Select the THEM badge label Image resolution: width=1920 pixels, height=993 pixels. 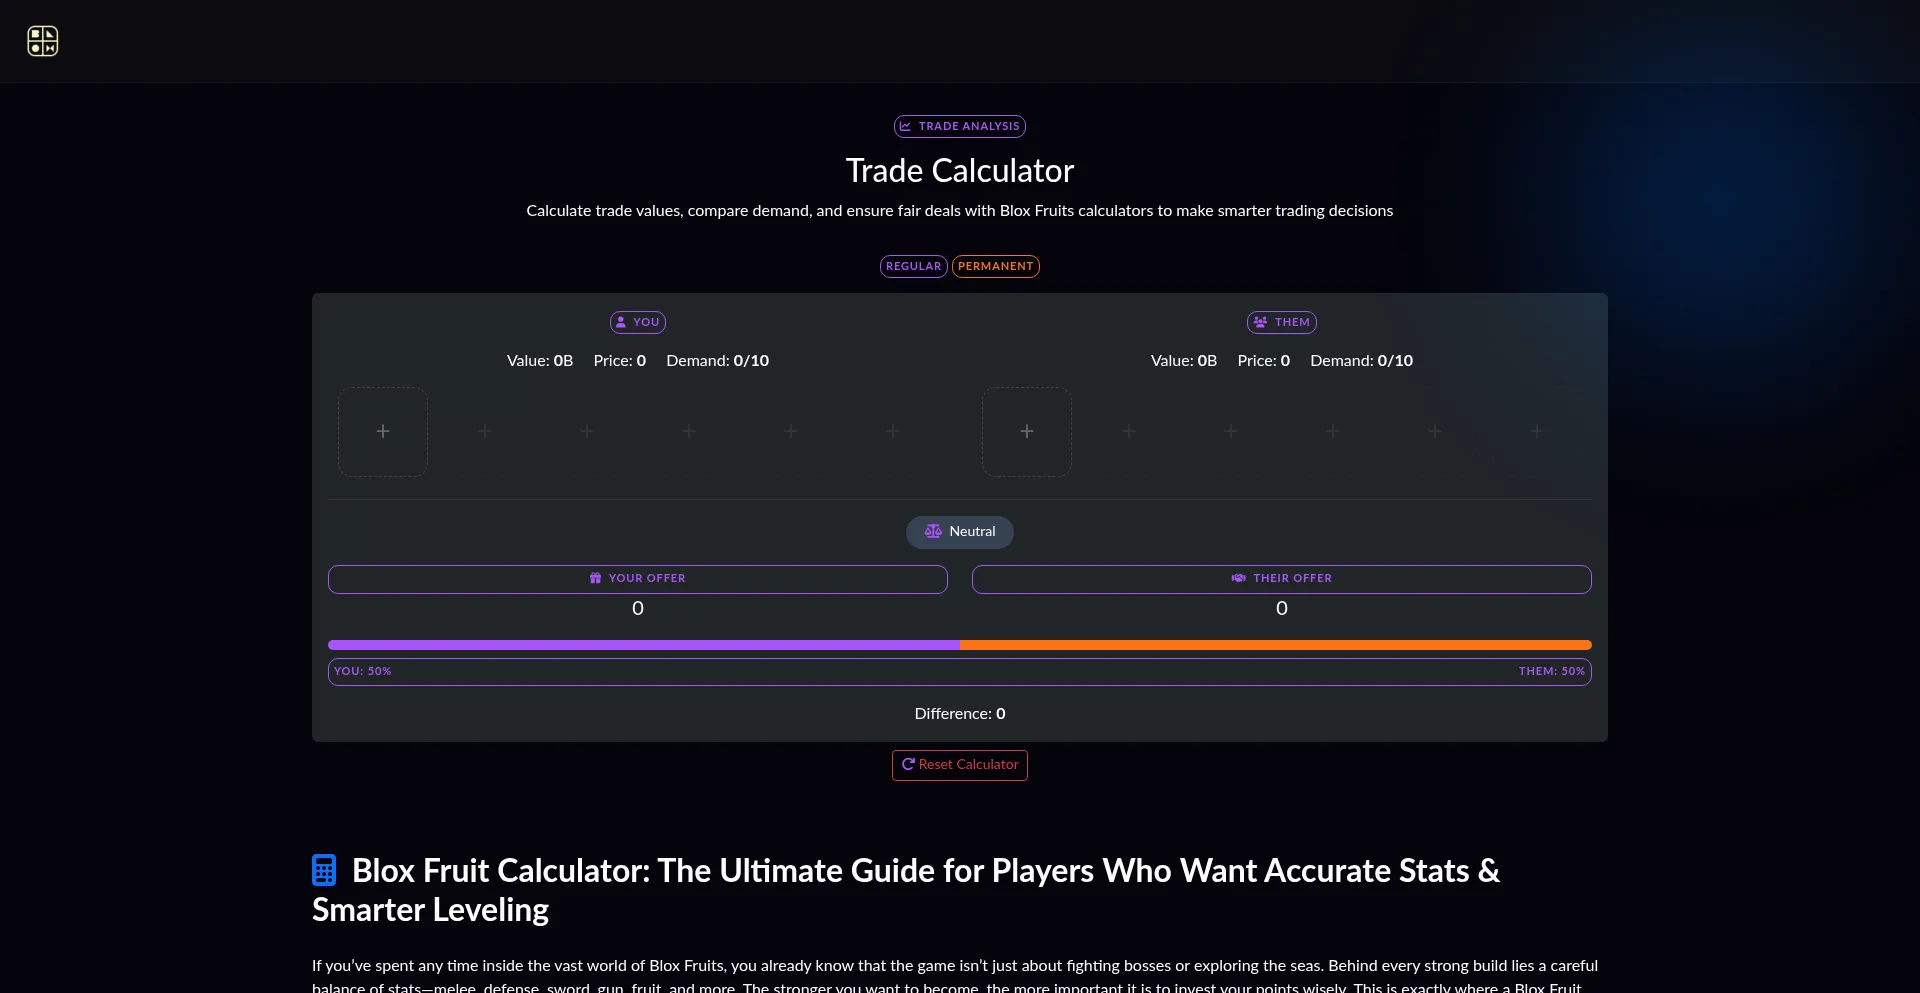tap(1282, 323)
